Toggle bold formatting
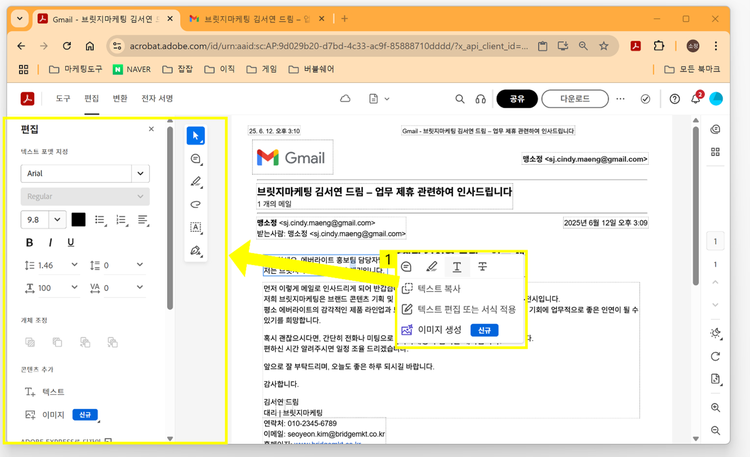This screenshot has height=457, width=750. click(29, 243)
